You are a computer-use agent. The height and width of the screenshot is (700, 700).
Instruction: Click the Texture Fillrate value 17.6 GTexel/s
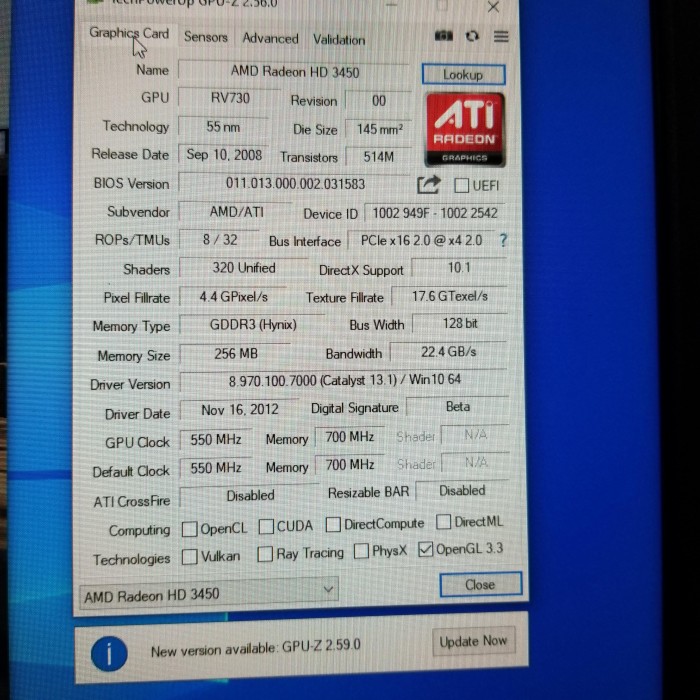point(449,296)
